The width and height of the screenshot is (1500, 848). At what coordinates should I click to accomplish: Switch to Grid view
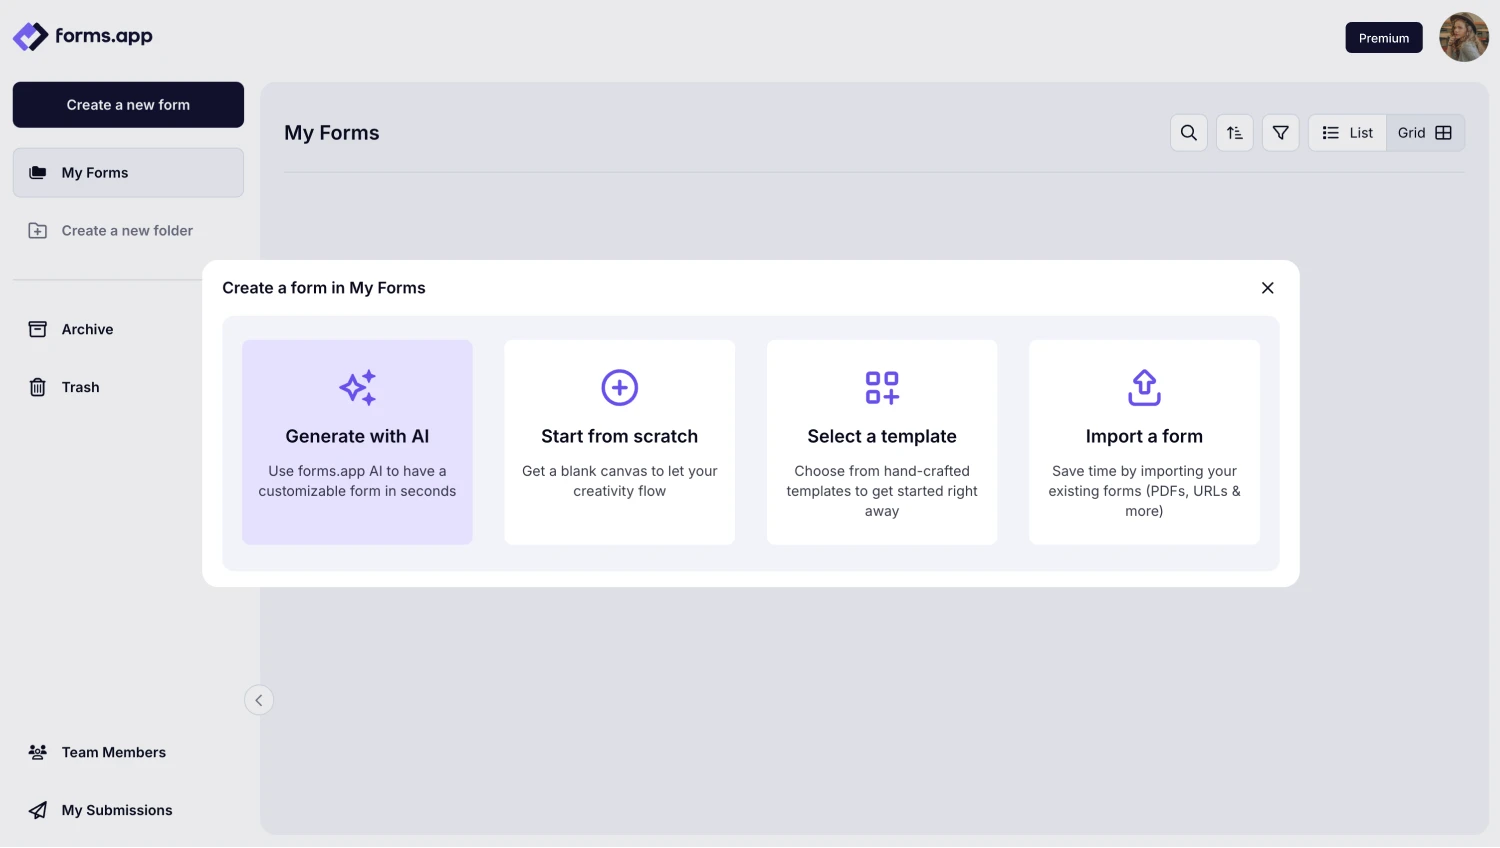pos(1424,133)
